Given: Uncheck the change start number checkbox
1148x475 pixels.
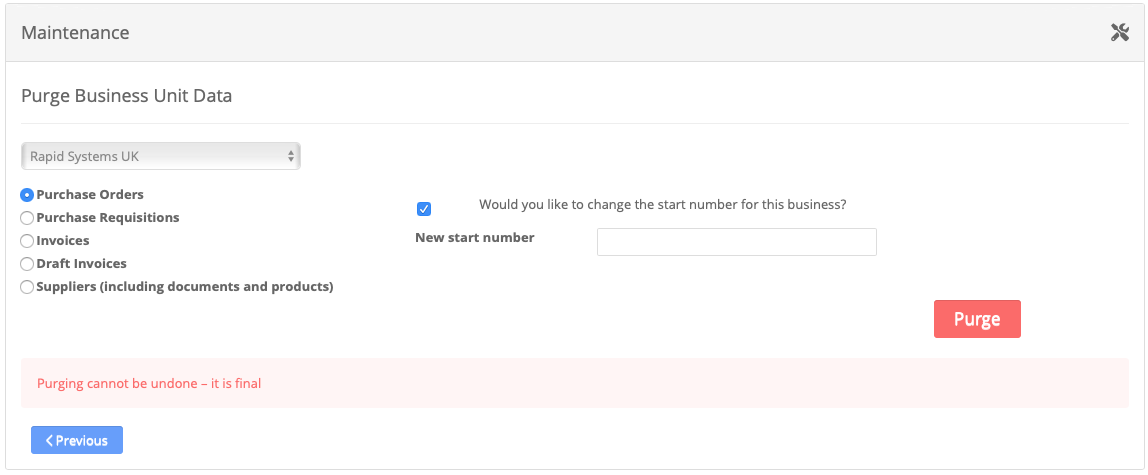Looking at the screenshot, I should pos(424,209).
